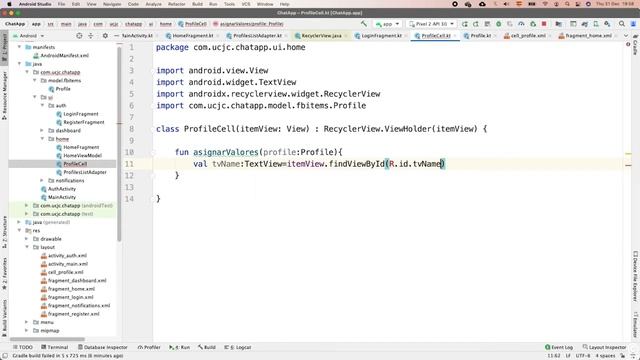Open the Navigate menu
Viewport: 640px width, 360px height.
click(112, 4)
